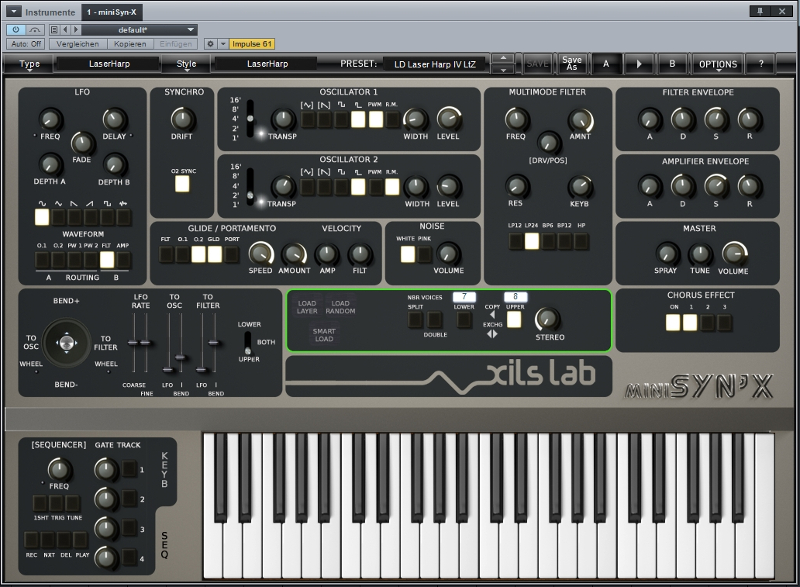Open the PRESET name LD Laser Harp IV LtZ

(x=435, y=64)
